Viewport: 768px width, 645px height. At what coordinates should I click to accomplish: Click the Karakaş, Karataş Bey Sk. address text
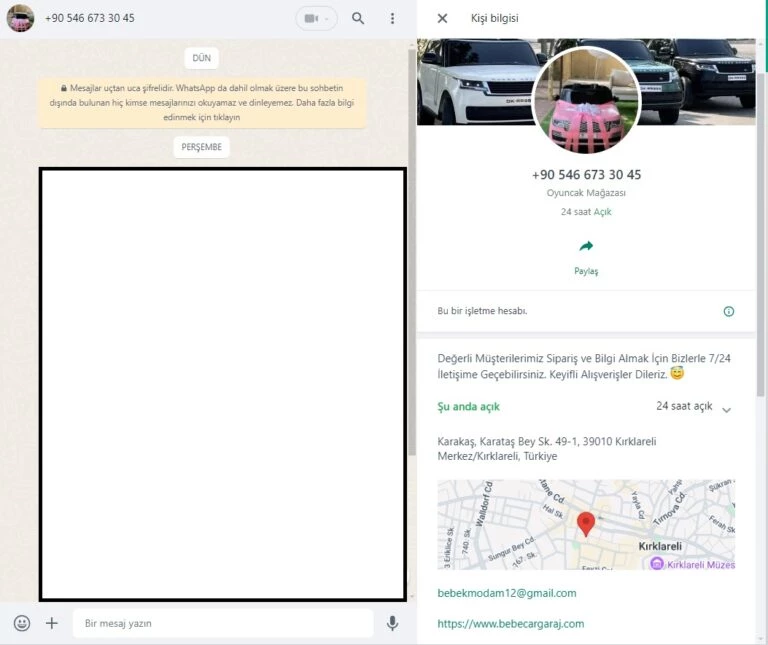547,449
